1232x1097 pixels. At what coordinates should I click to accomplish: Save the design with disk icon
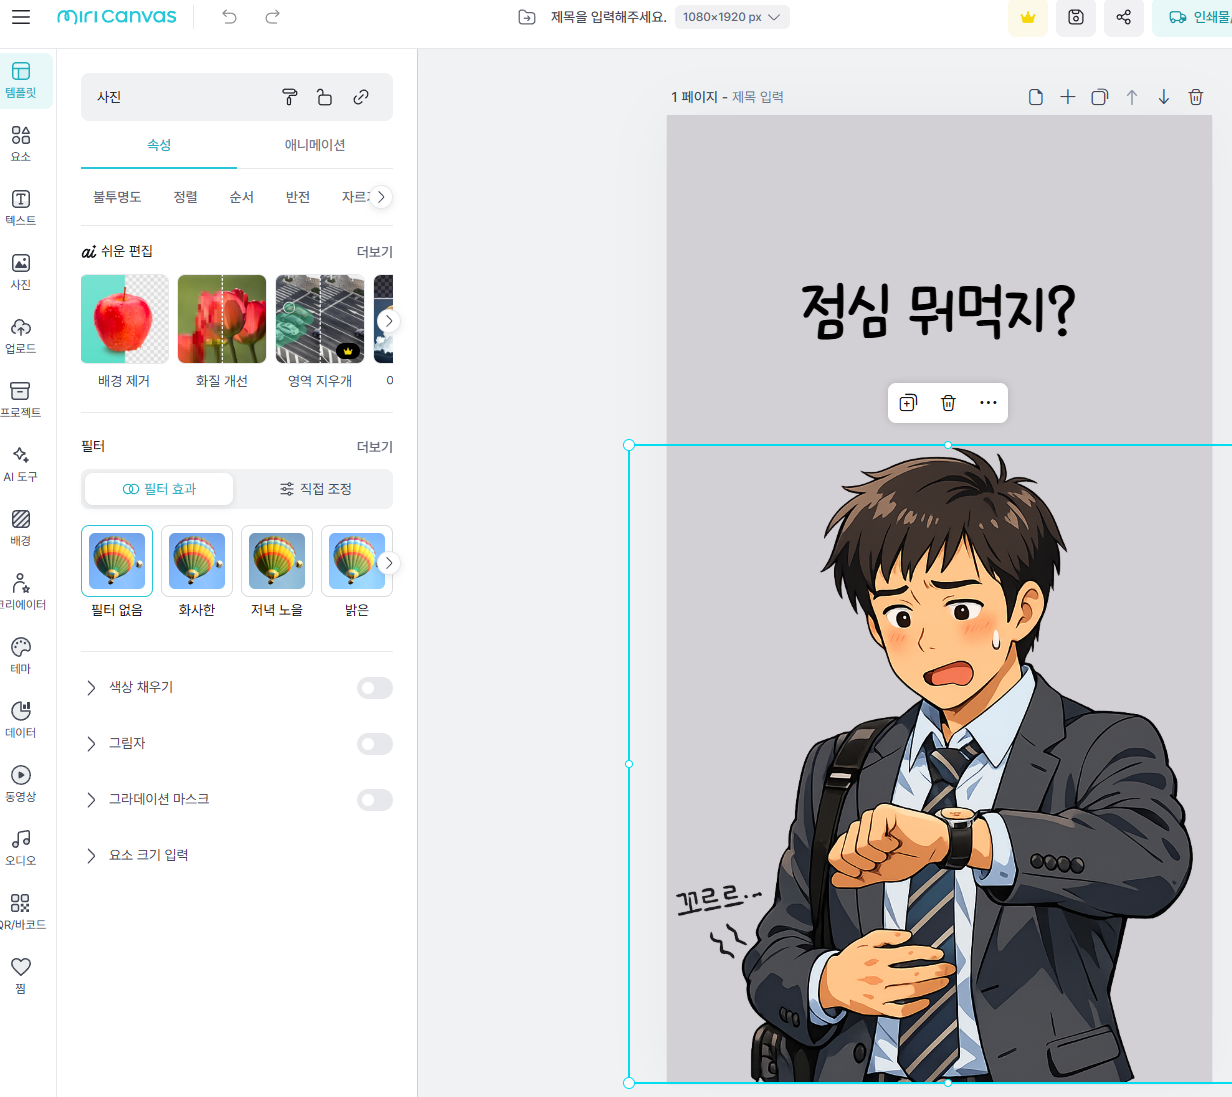[1076, 17]
